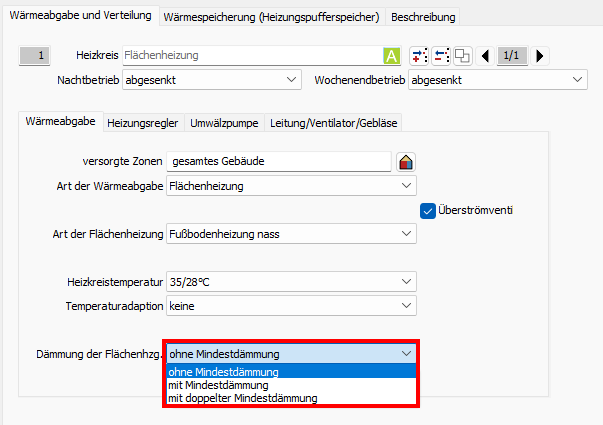This screenshot has height=425, width=603.
Task: Open zone selection house icon
Action: tap(406, 161)
